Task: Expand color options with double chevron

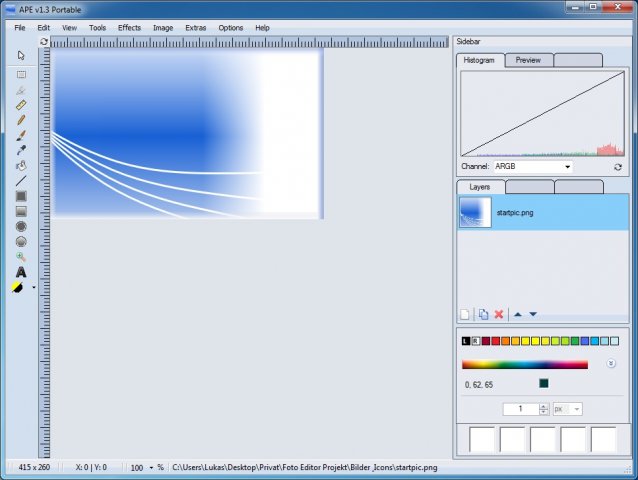Action: click(611, 363)
